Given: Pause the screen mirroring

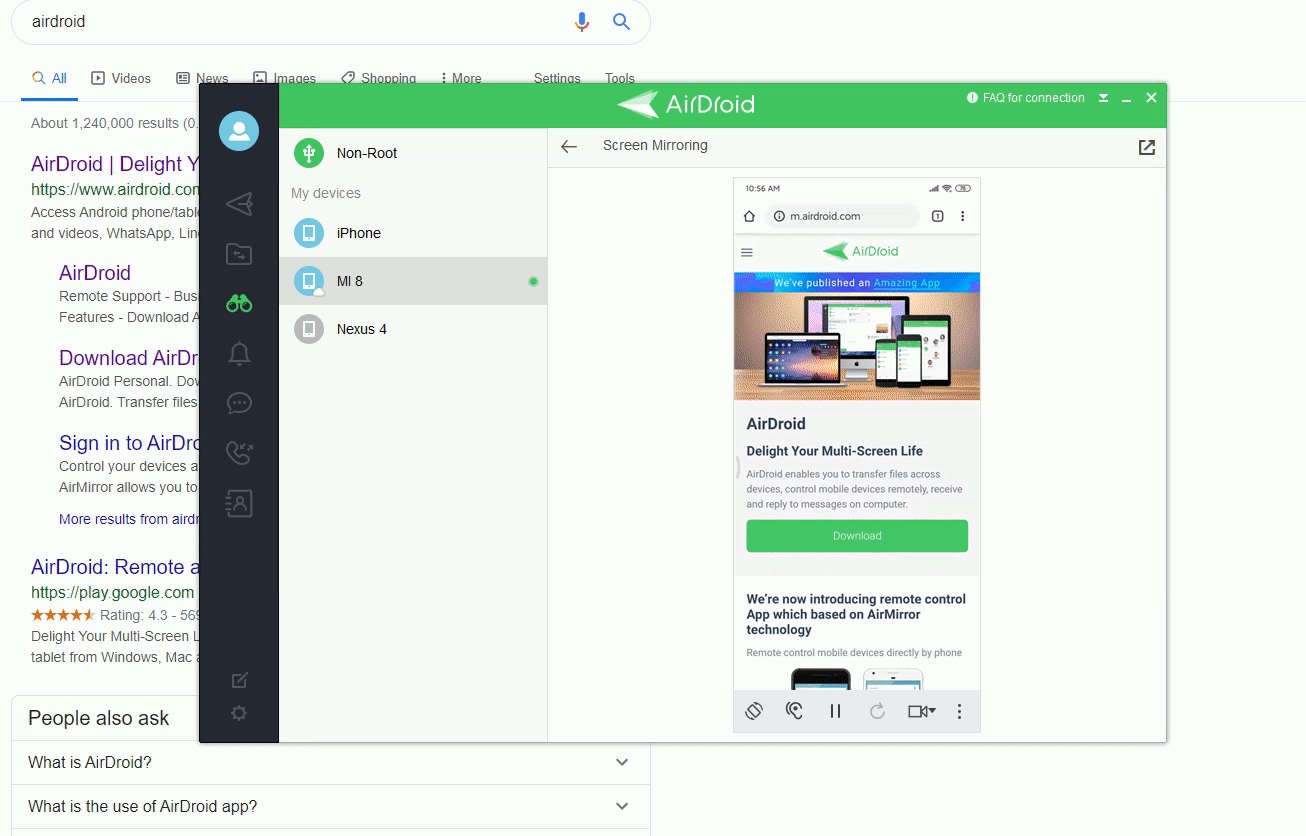Looking at the screenshot, I should click(x=836, y=711).
